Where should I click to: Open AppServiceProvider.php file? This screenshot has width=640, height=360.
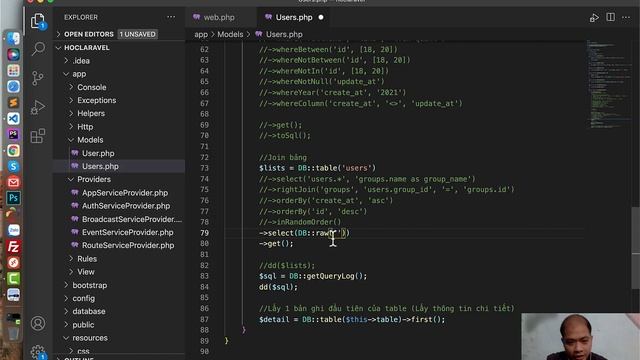click(125, 193)
